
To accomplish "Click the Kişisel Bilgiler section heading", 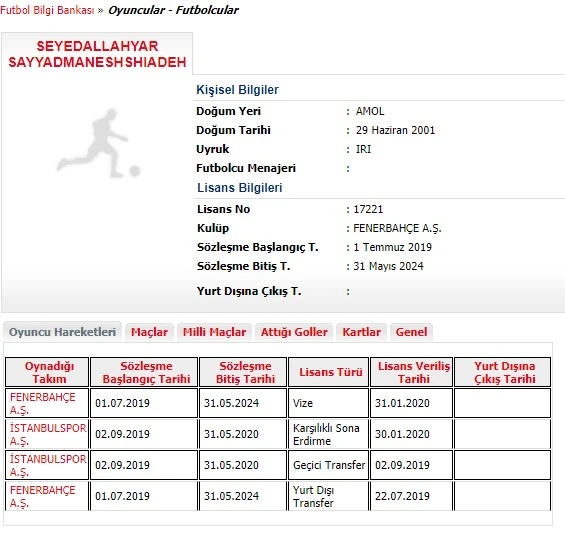I will click(237, 89).
